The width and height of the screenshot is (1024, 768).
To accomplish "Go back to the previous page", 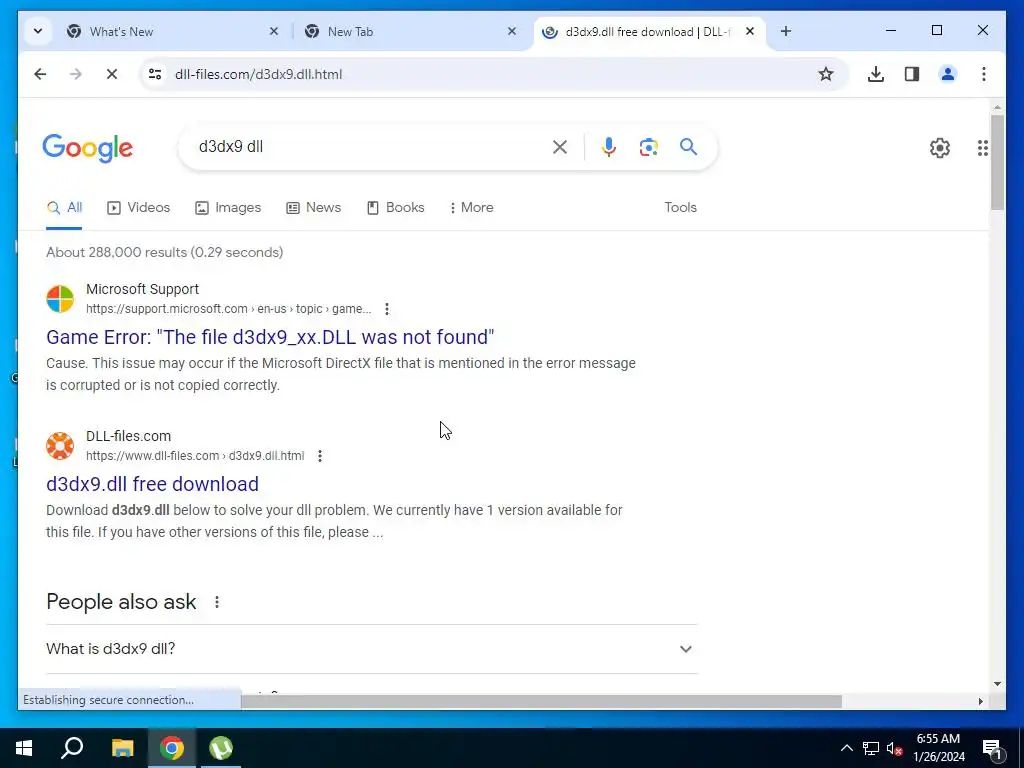I will pos(40,74).
